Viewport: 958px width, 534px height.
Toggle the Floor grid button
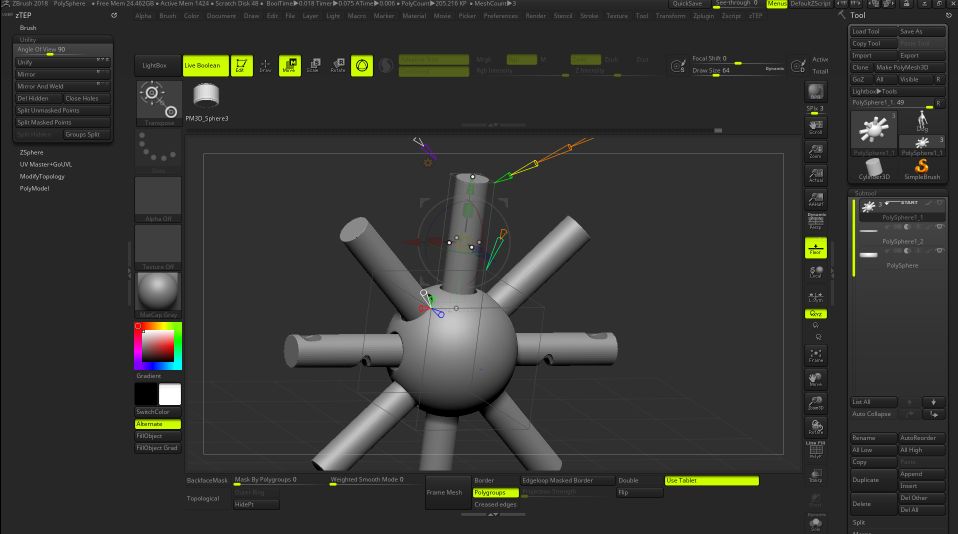[x=816, y=248]
